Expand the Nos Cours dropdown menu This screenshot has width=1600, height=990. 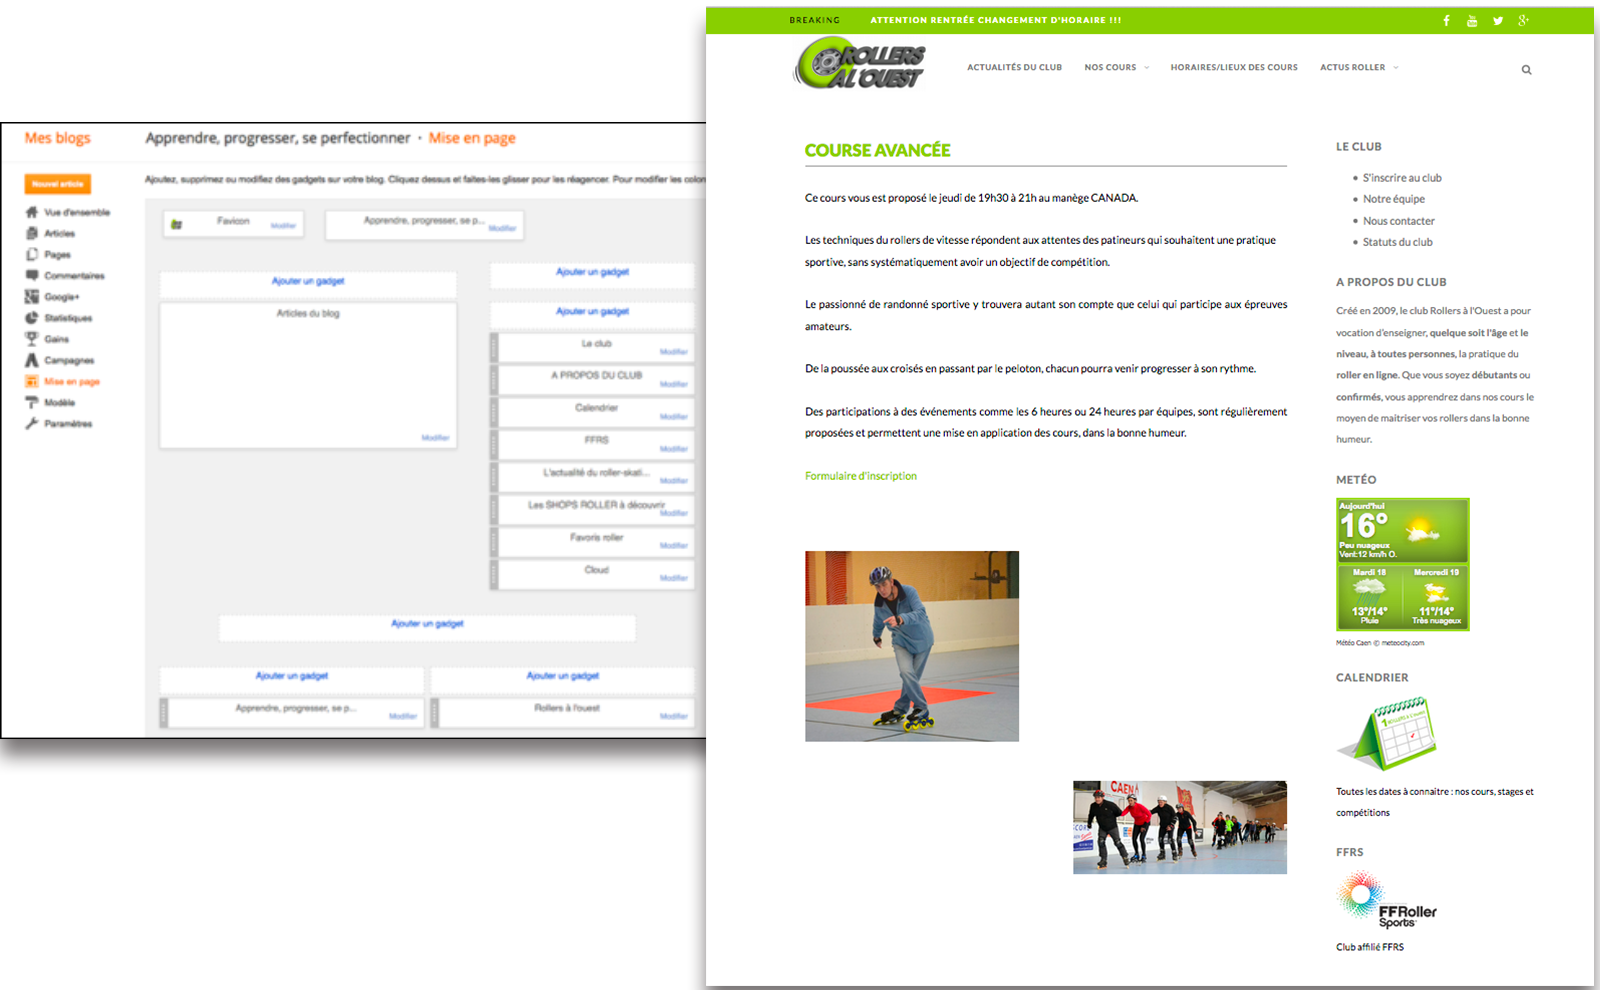(1116, 68)
